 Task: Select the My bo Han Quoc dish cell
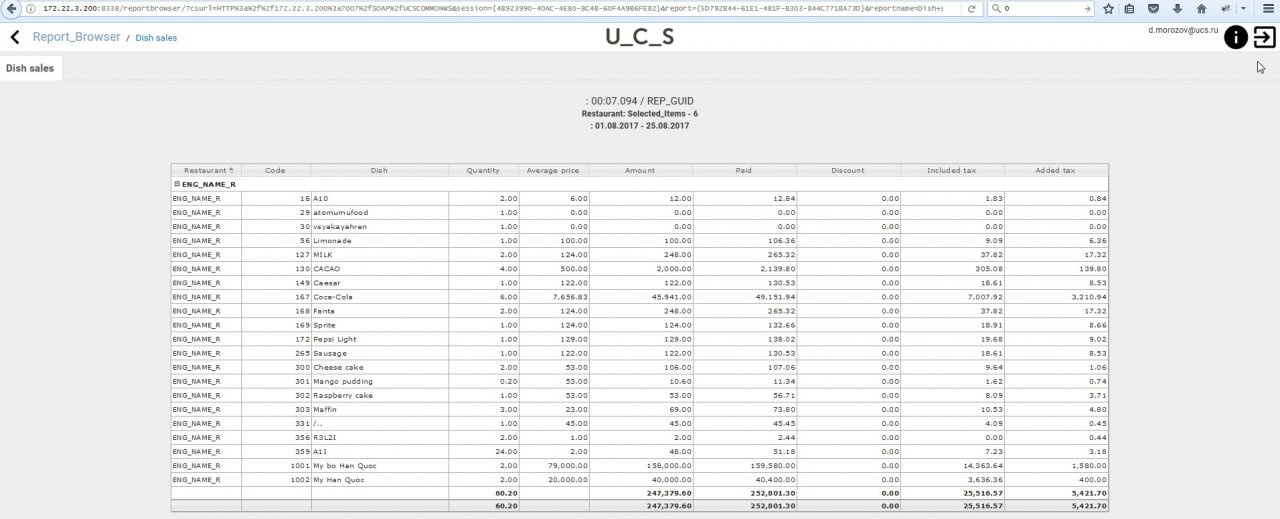pyautogui.click(x=379, y=465)
